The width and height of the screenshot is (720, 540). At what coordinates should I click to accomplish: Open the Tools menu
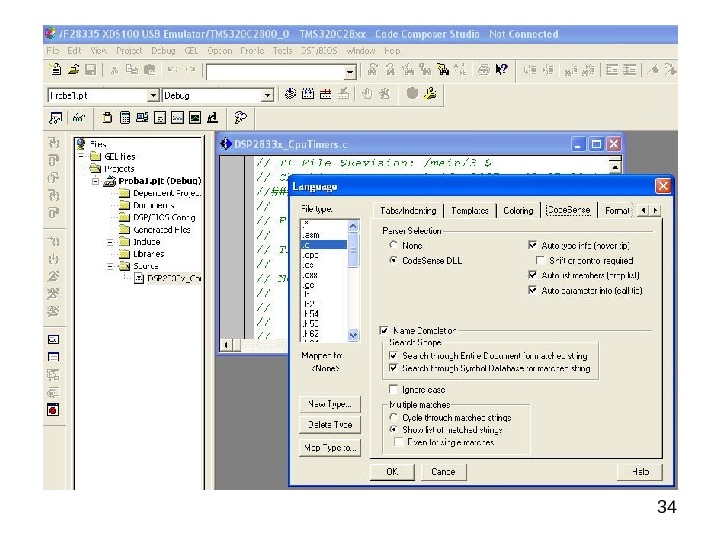[282, 51]
